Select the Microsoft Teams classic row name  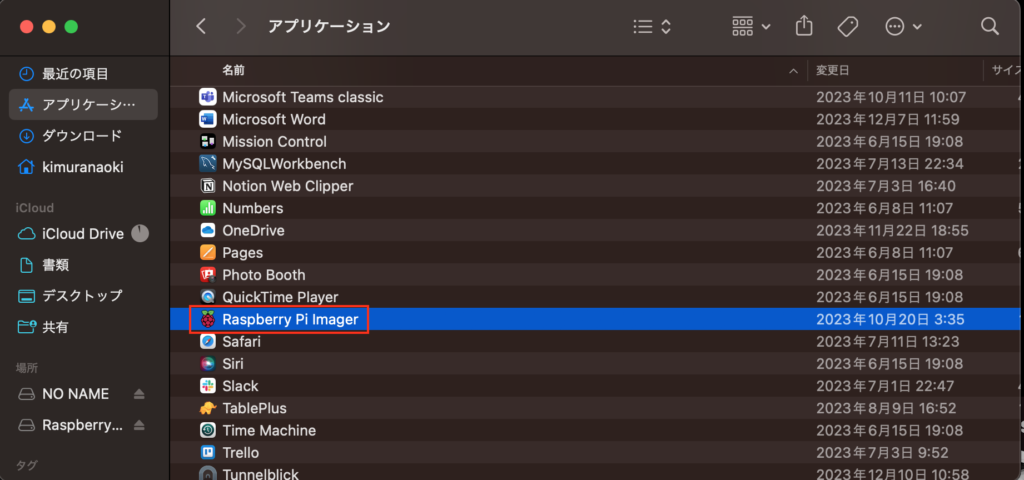click(x=302, y=97)
